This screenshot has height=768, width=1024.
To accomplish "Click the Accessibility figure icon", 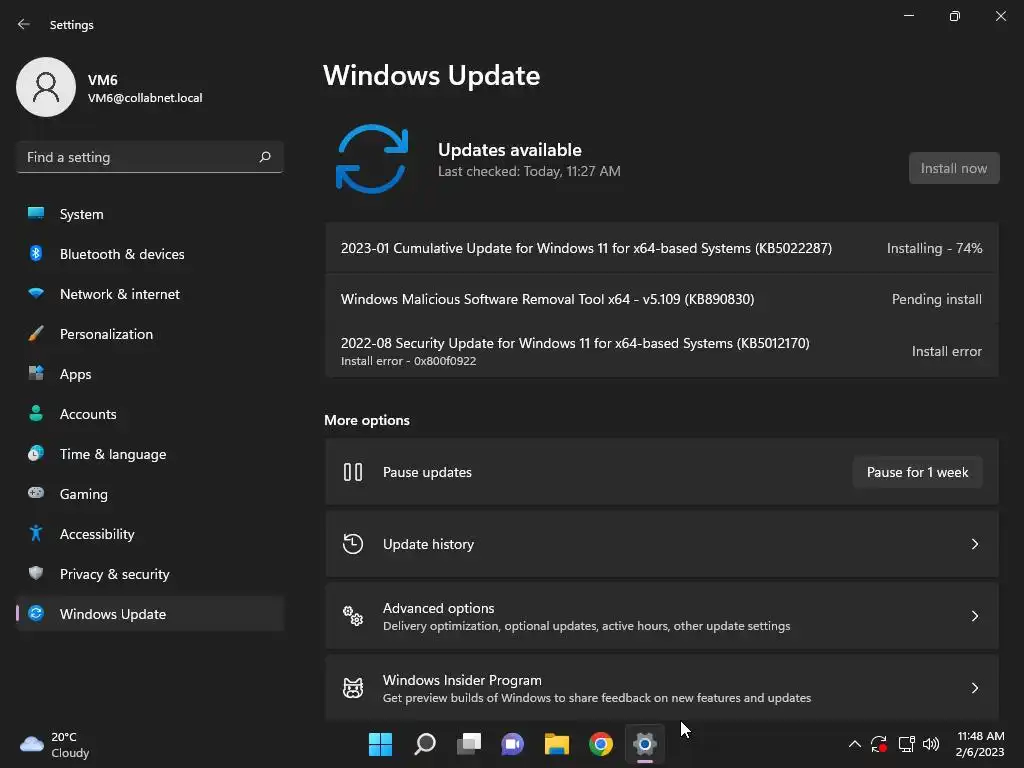I will click(36, 534).
